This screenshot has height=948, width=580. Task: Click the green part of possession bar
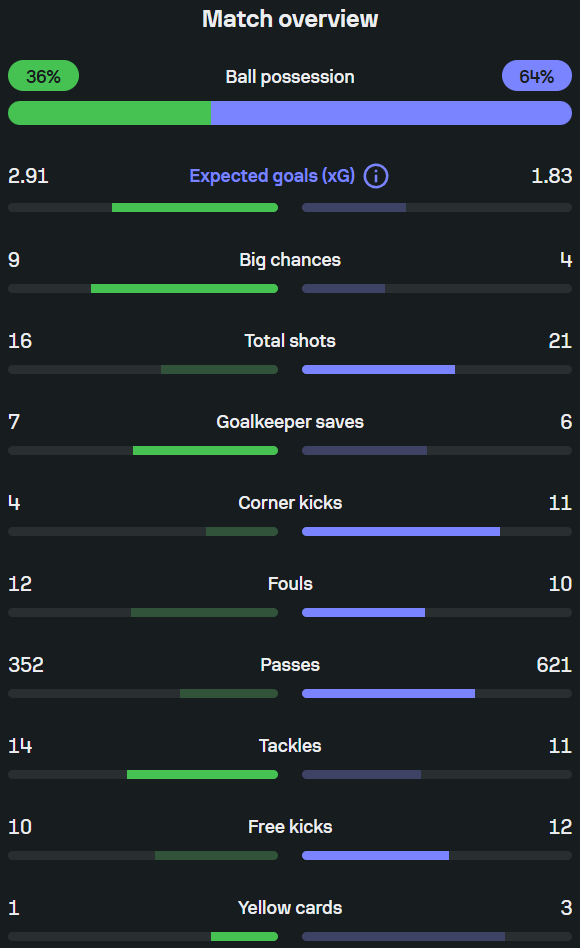109,113
